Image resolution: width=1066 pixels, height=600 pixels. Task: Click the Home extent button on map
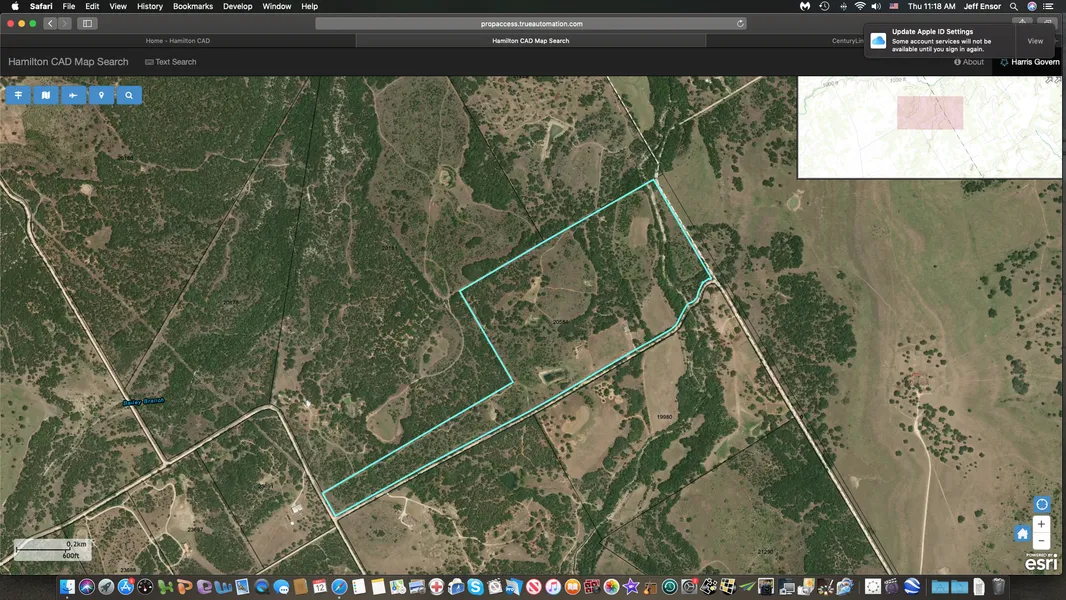1022,534
